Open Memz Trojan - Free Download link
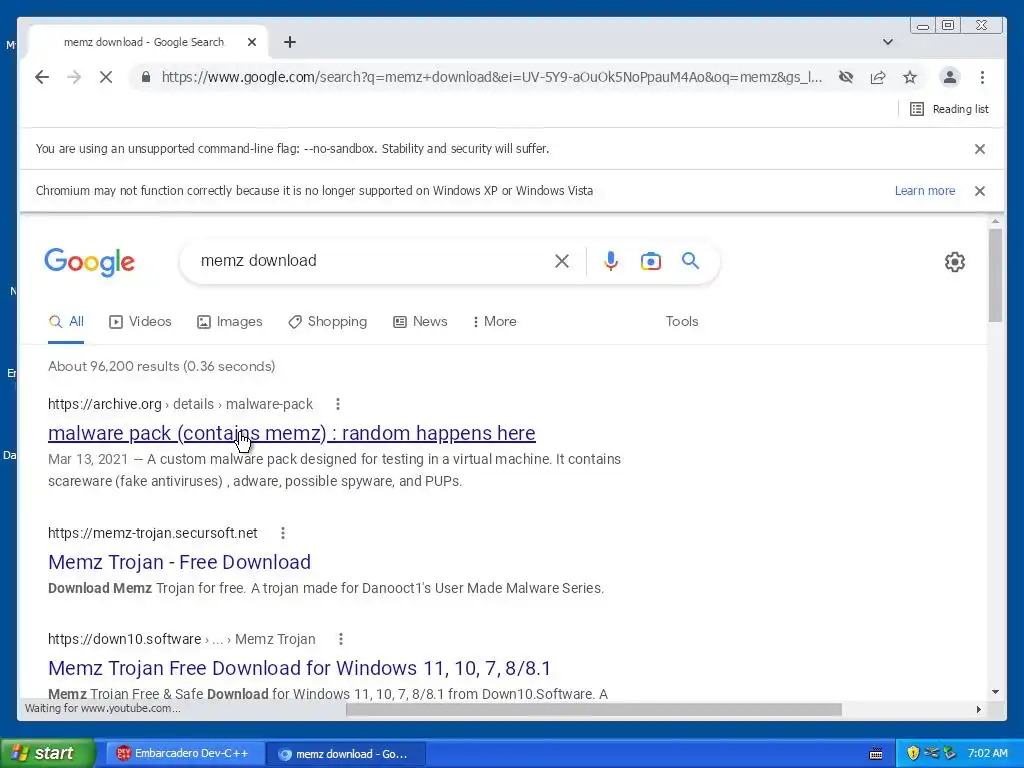Screen dimensions: 1024x768 pos(179,562)
